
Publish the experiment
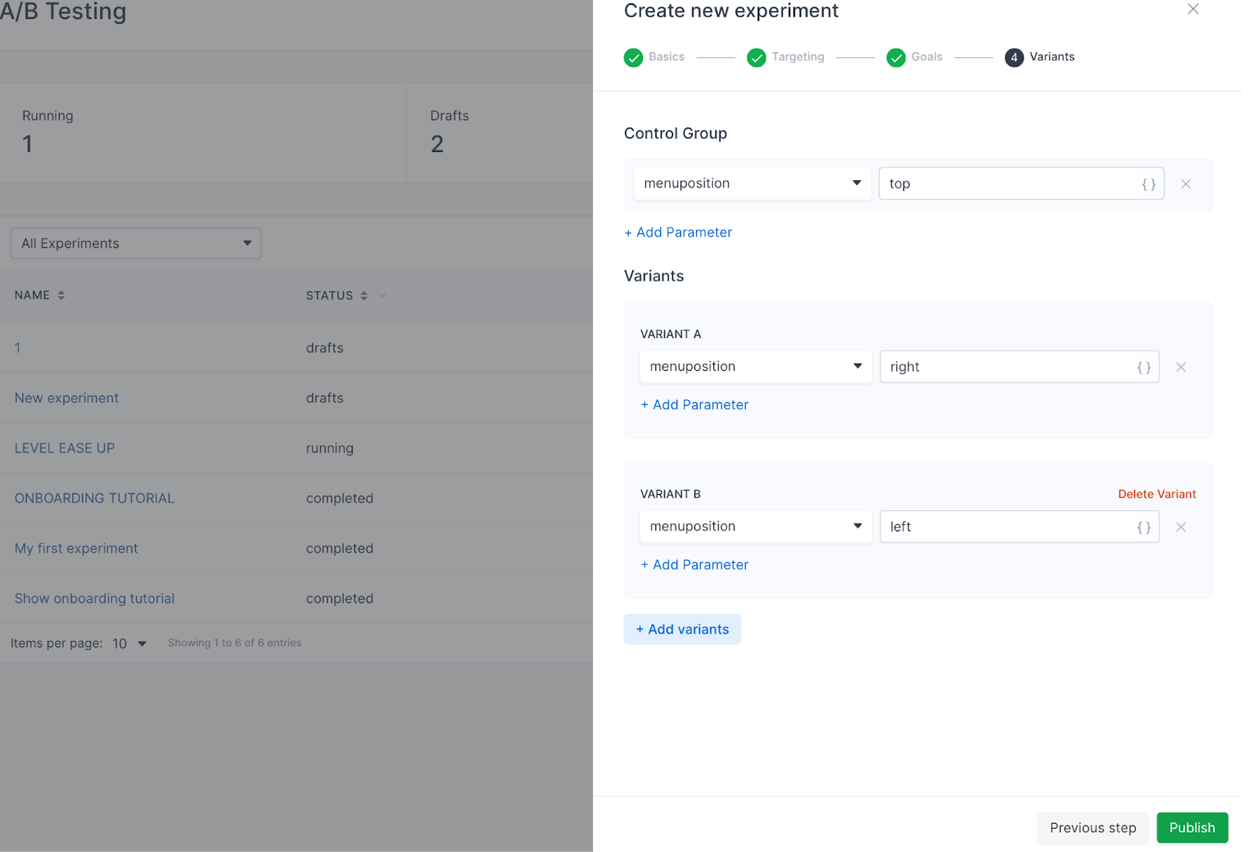(1192, 828)
